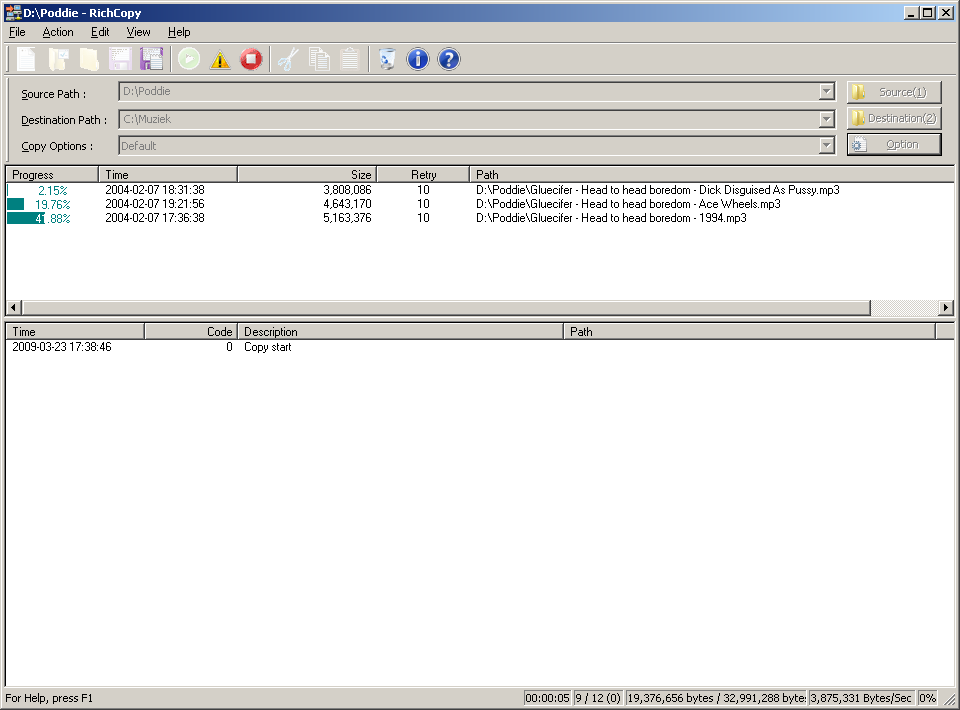This screenshot has width=960, height=710.
Task: Click the New document toolbar icon
Action: pyautogui.click(x=26, y=59)
